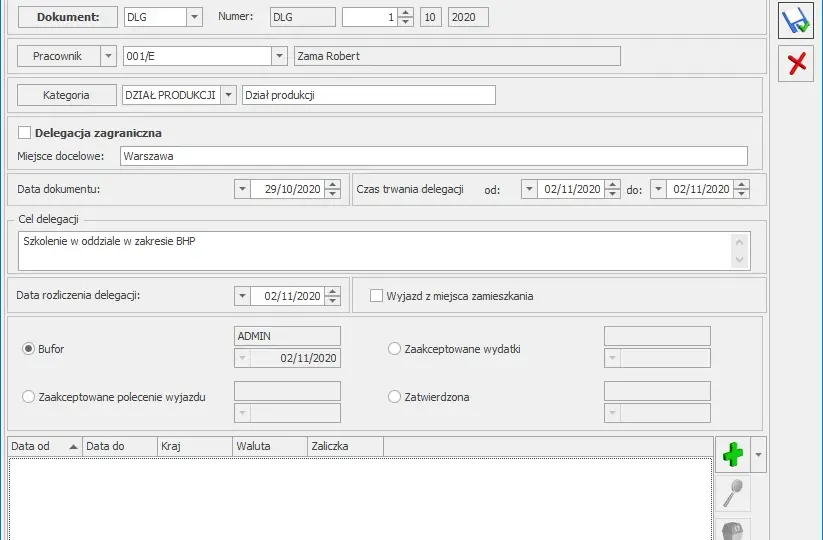Click the month field showing 10
Screen dimensions: 823x540
430,17
